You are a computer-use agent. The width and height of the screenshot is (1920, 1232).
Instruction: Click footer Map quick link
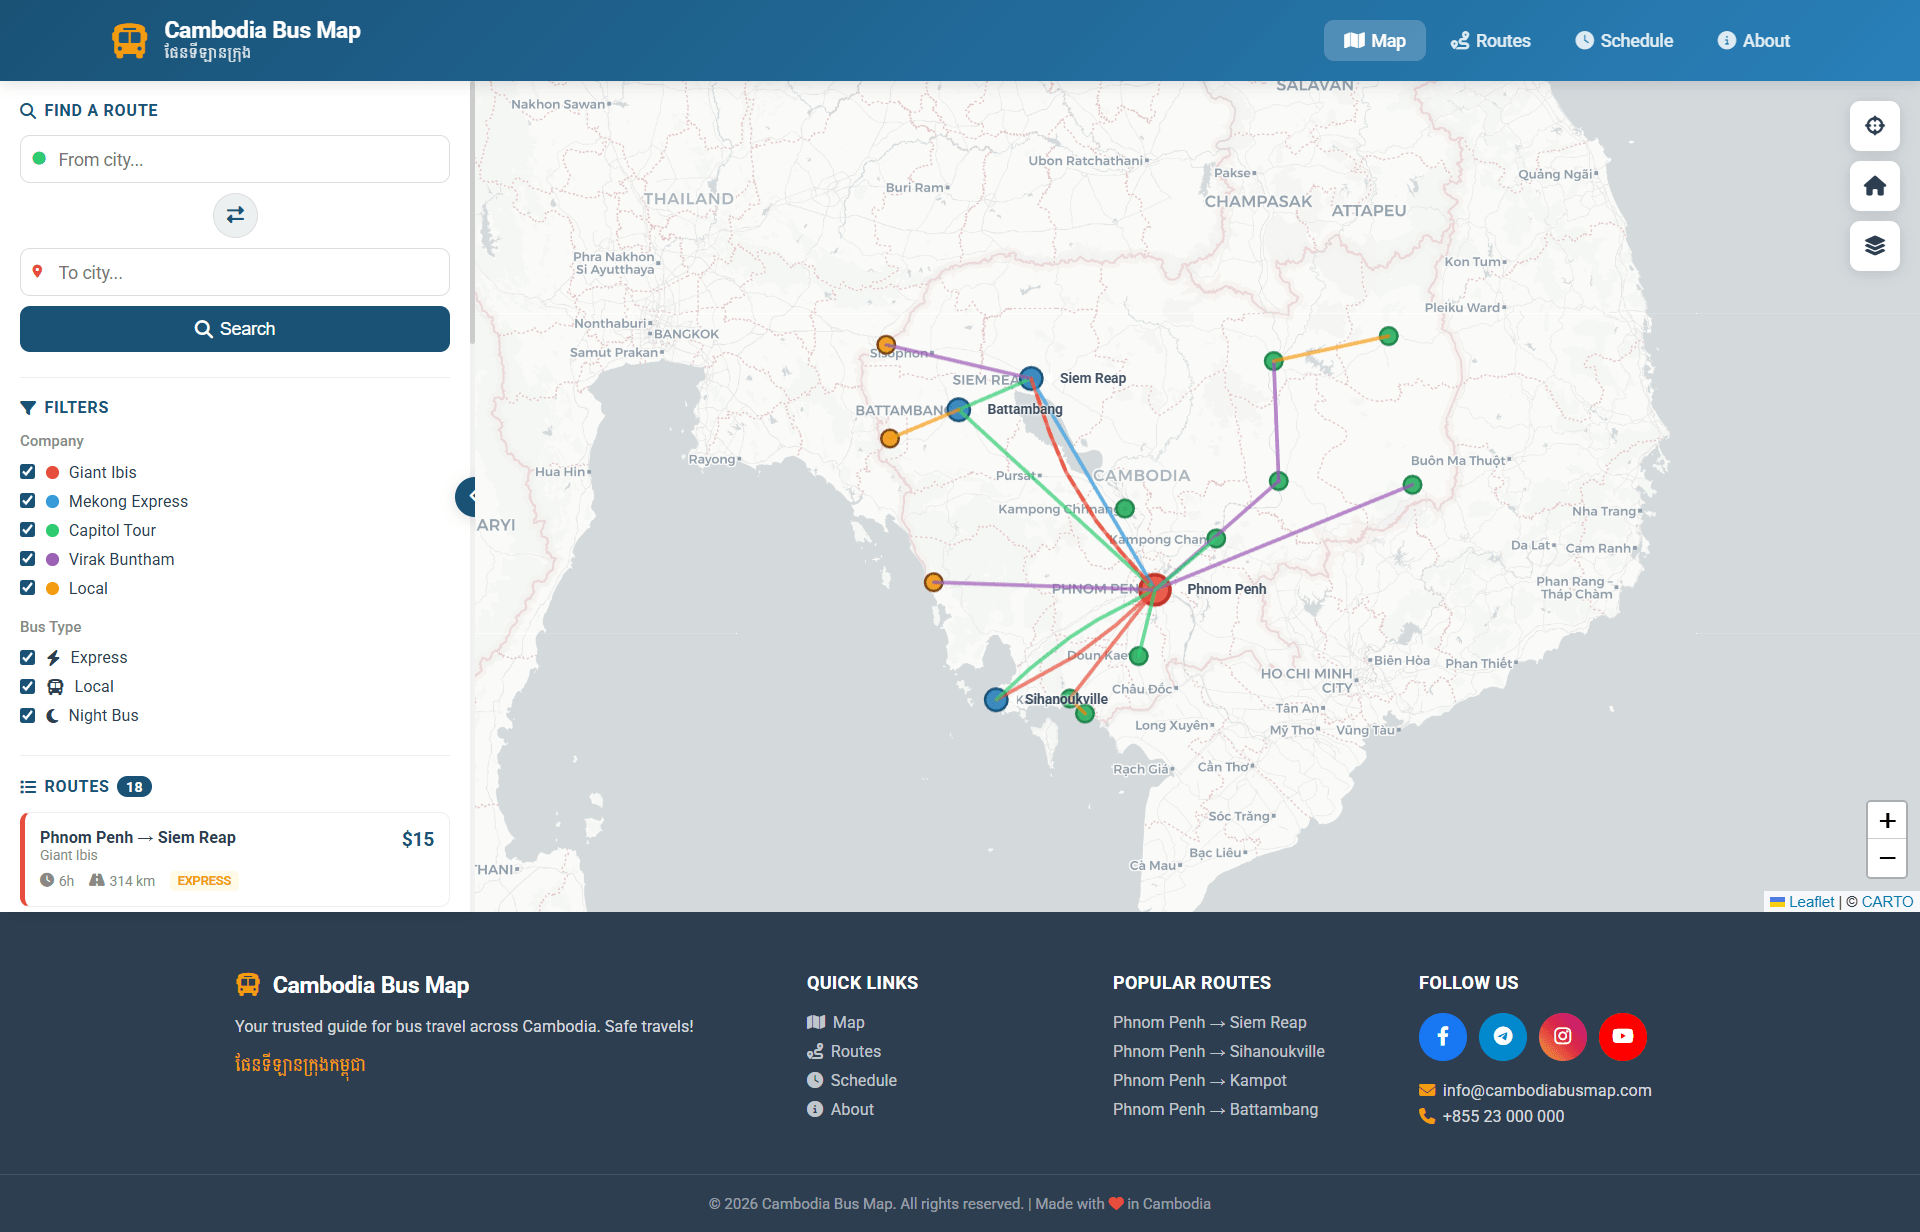(836, 1022)
